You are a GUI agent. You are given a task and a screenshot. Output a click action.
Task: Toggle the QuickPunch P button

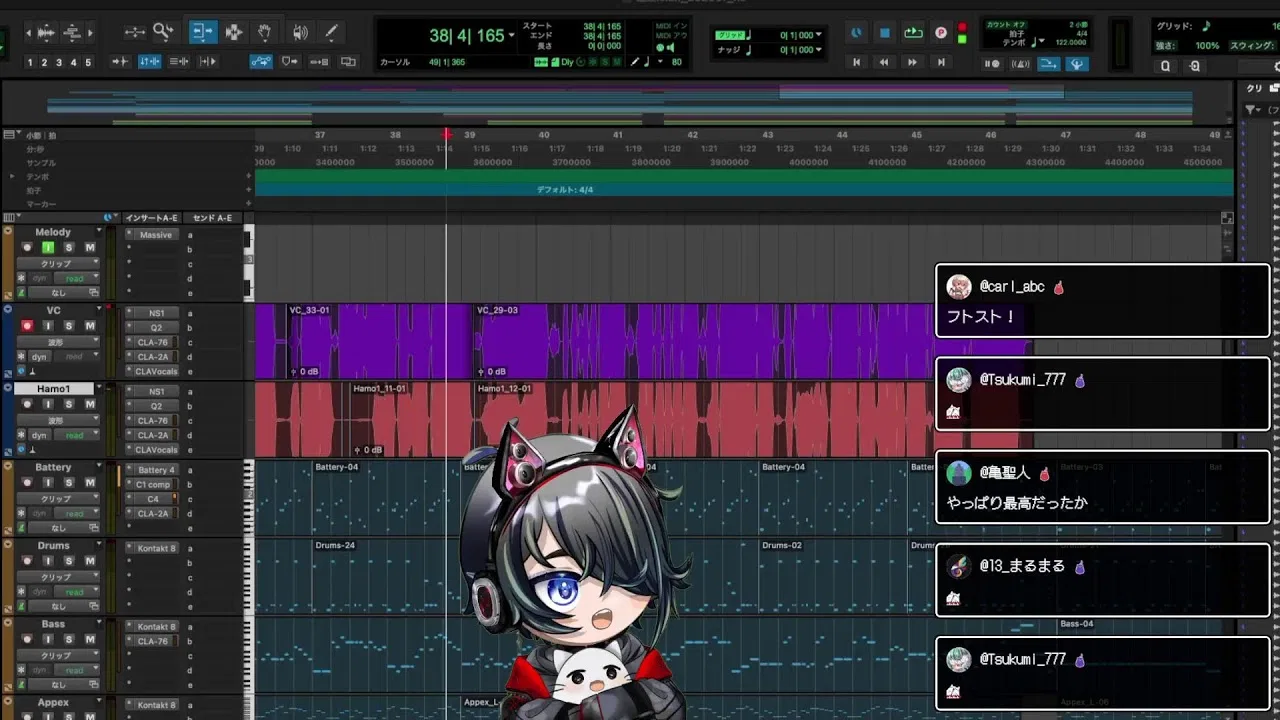pos(941,33)
